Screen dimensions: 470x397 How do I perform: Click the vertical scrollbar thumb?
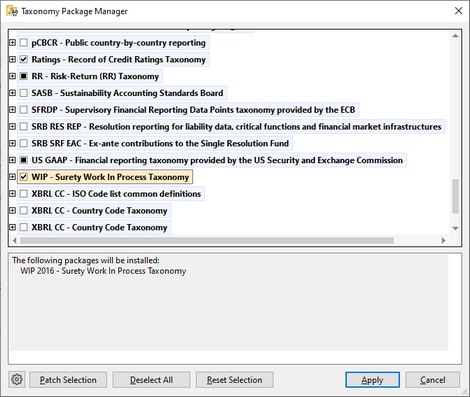pyautogui.click(x=455, y=196)
